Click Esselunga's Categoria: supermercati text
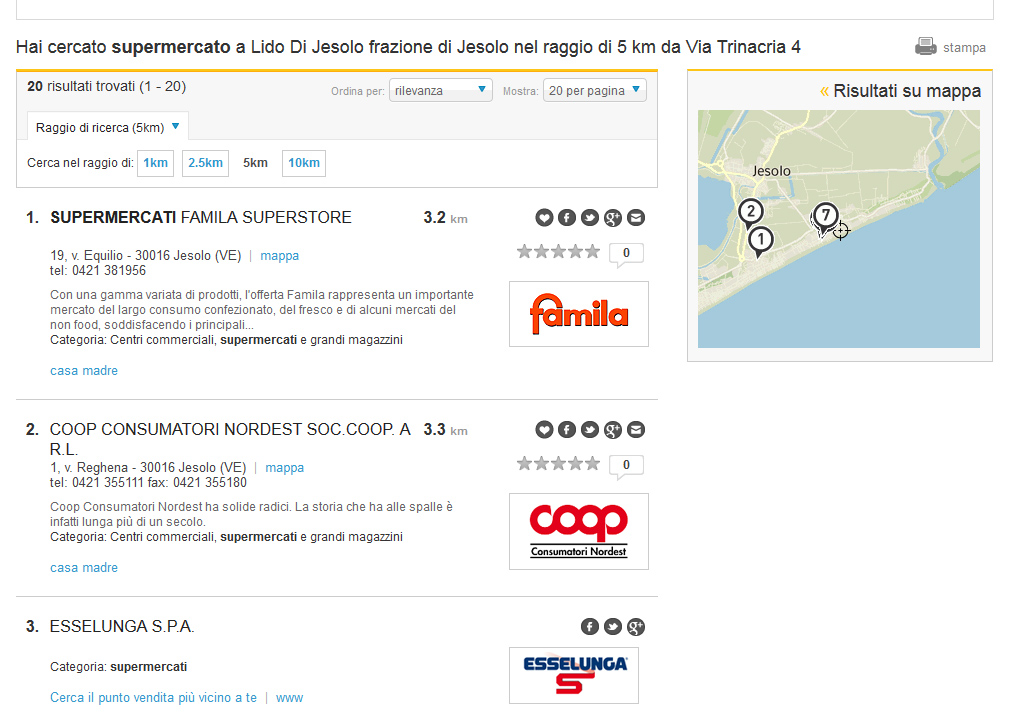 pos(119,667)
